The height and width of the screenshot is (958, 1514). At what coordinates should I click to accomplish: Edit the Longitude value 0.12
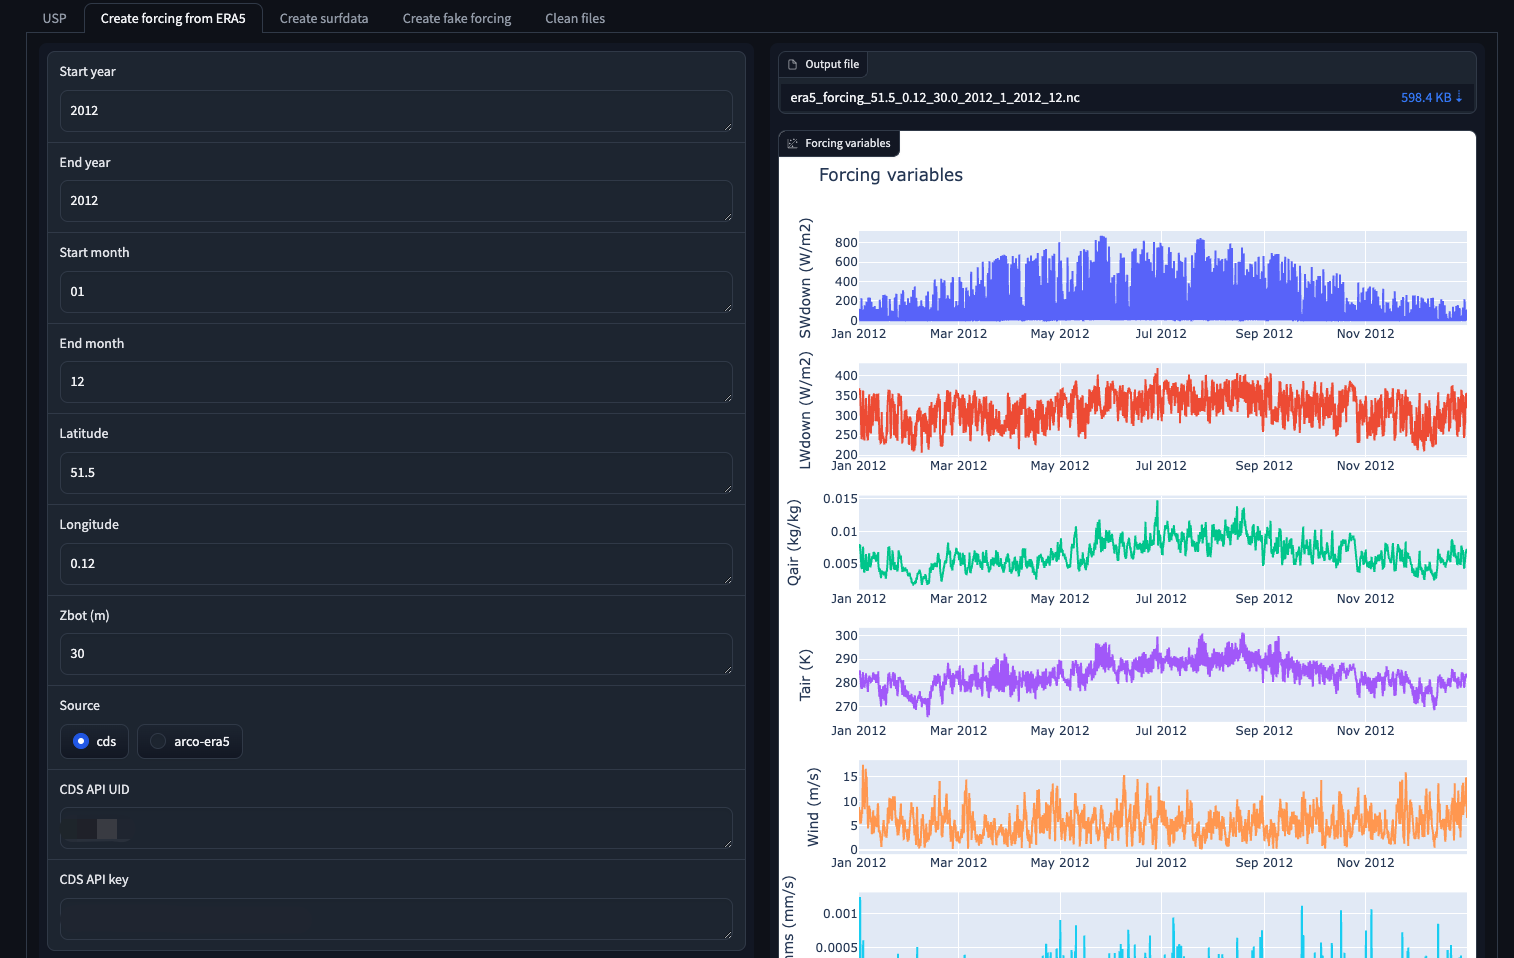click(396, 564)
